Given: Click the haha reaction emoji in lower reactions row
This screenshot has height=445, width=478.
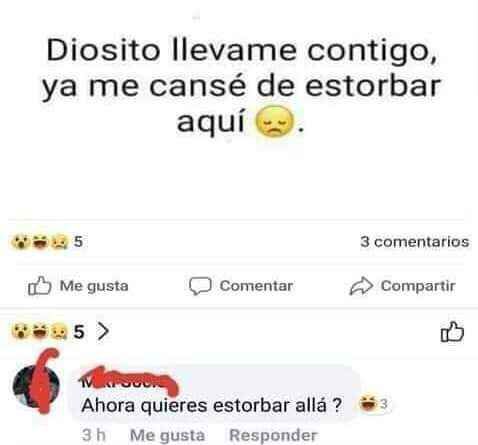Looking at the screenshot, I should tap(39, 332).
